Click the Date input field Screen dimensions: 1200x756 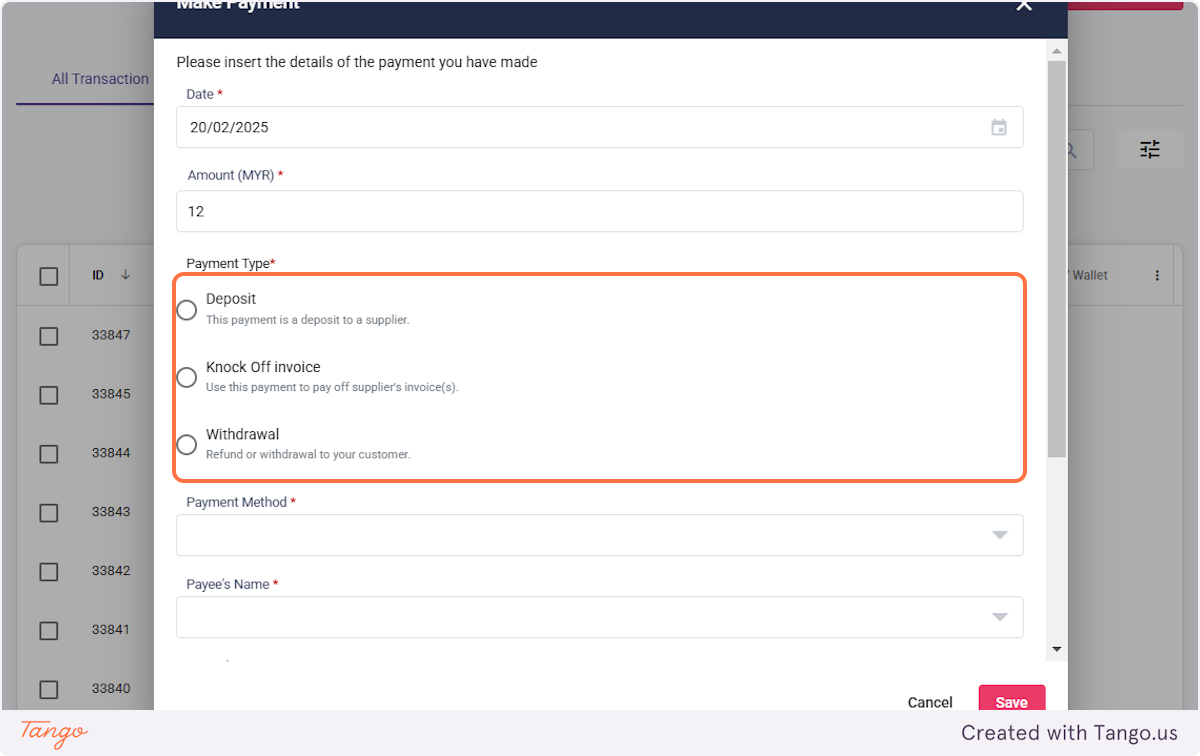point(600,127)
